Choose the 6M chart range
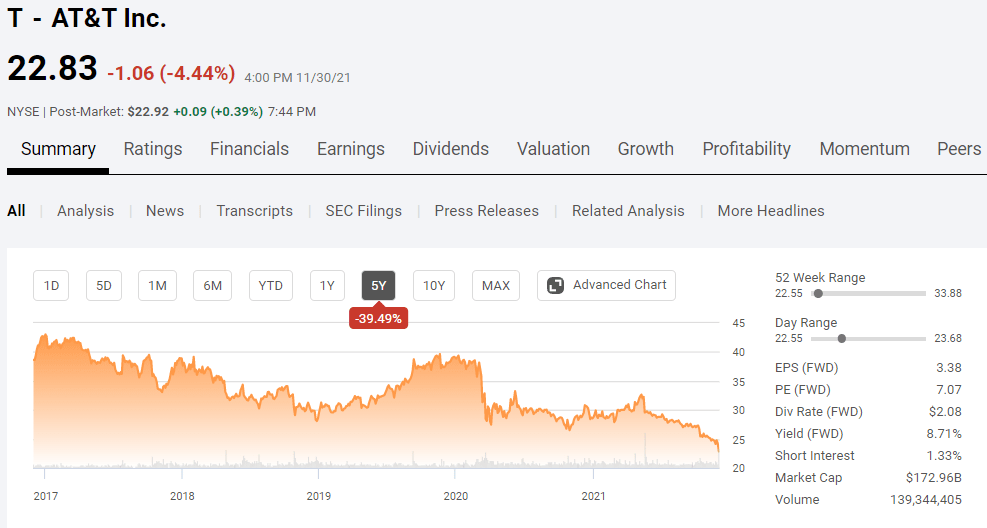Screen dimensions: 987x528 213,286
